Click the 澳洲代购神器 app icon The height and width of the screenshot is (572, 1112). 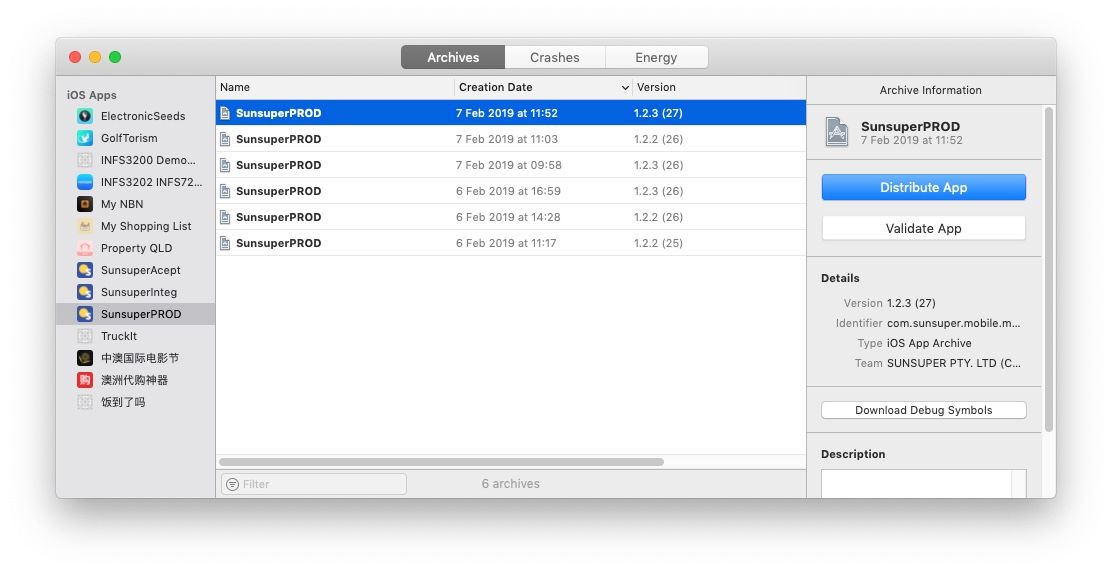point(85,379)
